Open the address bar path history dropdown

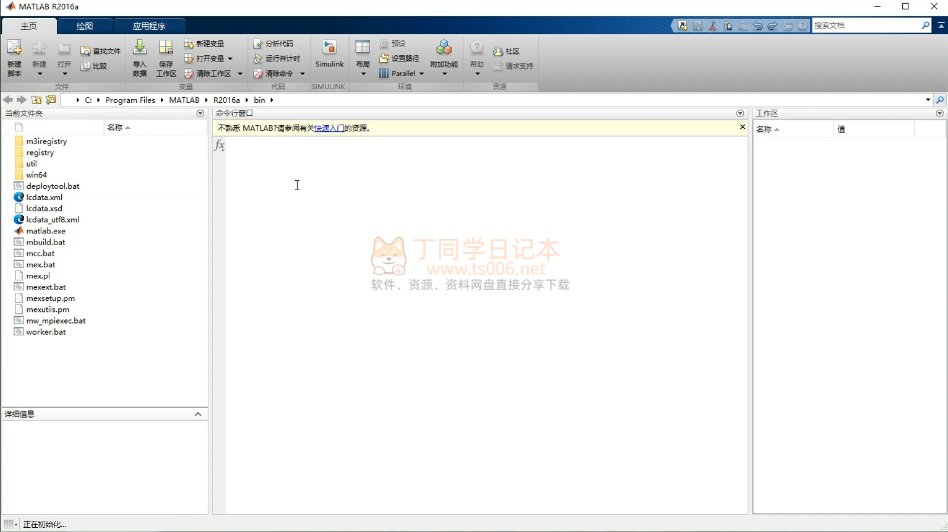click(928, 100)
